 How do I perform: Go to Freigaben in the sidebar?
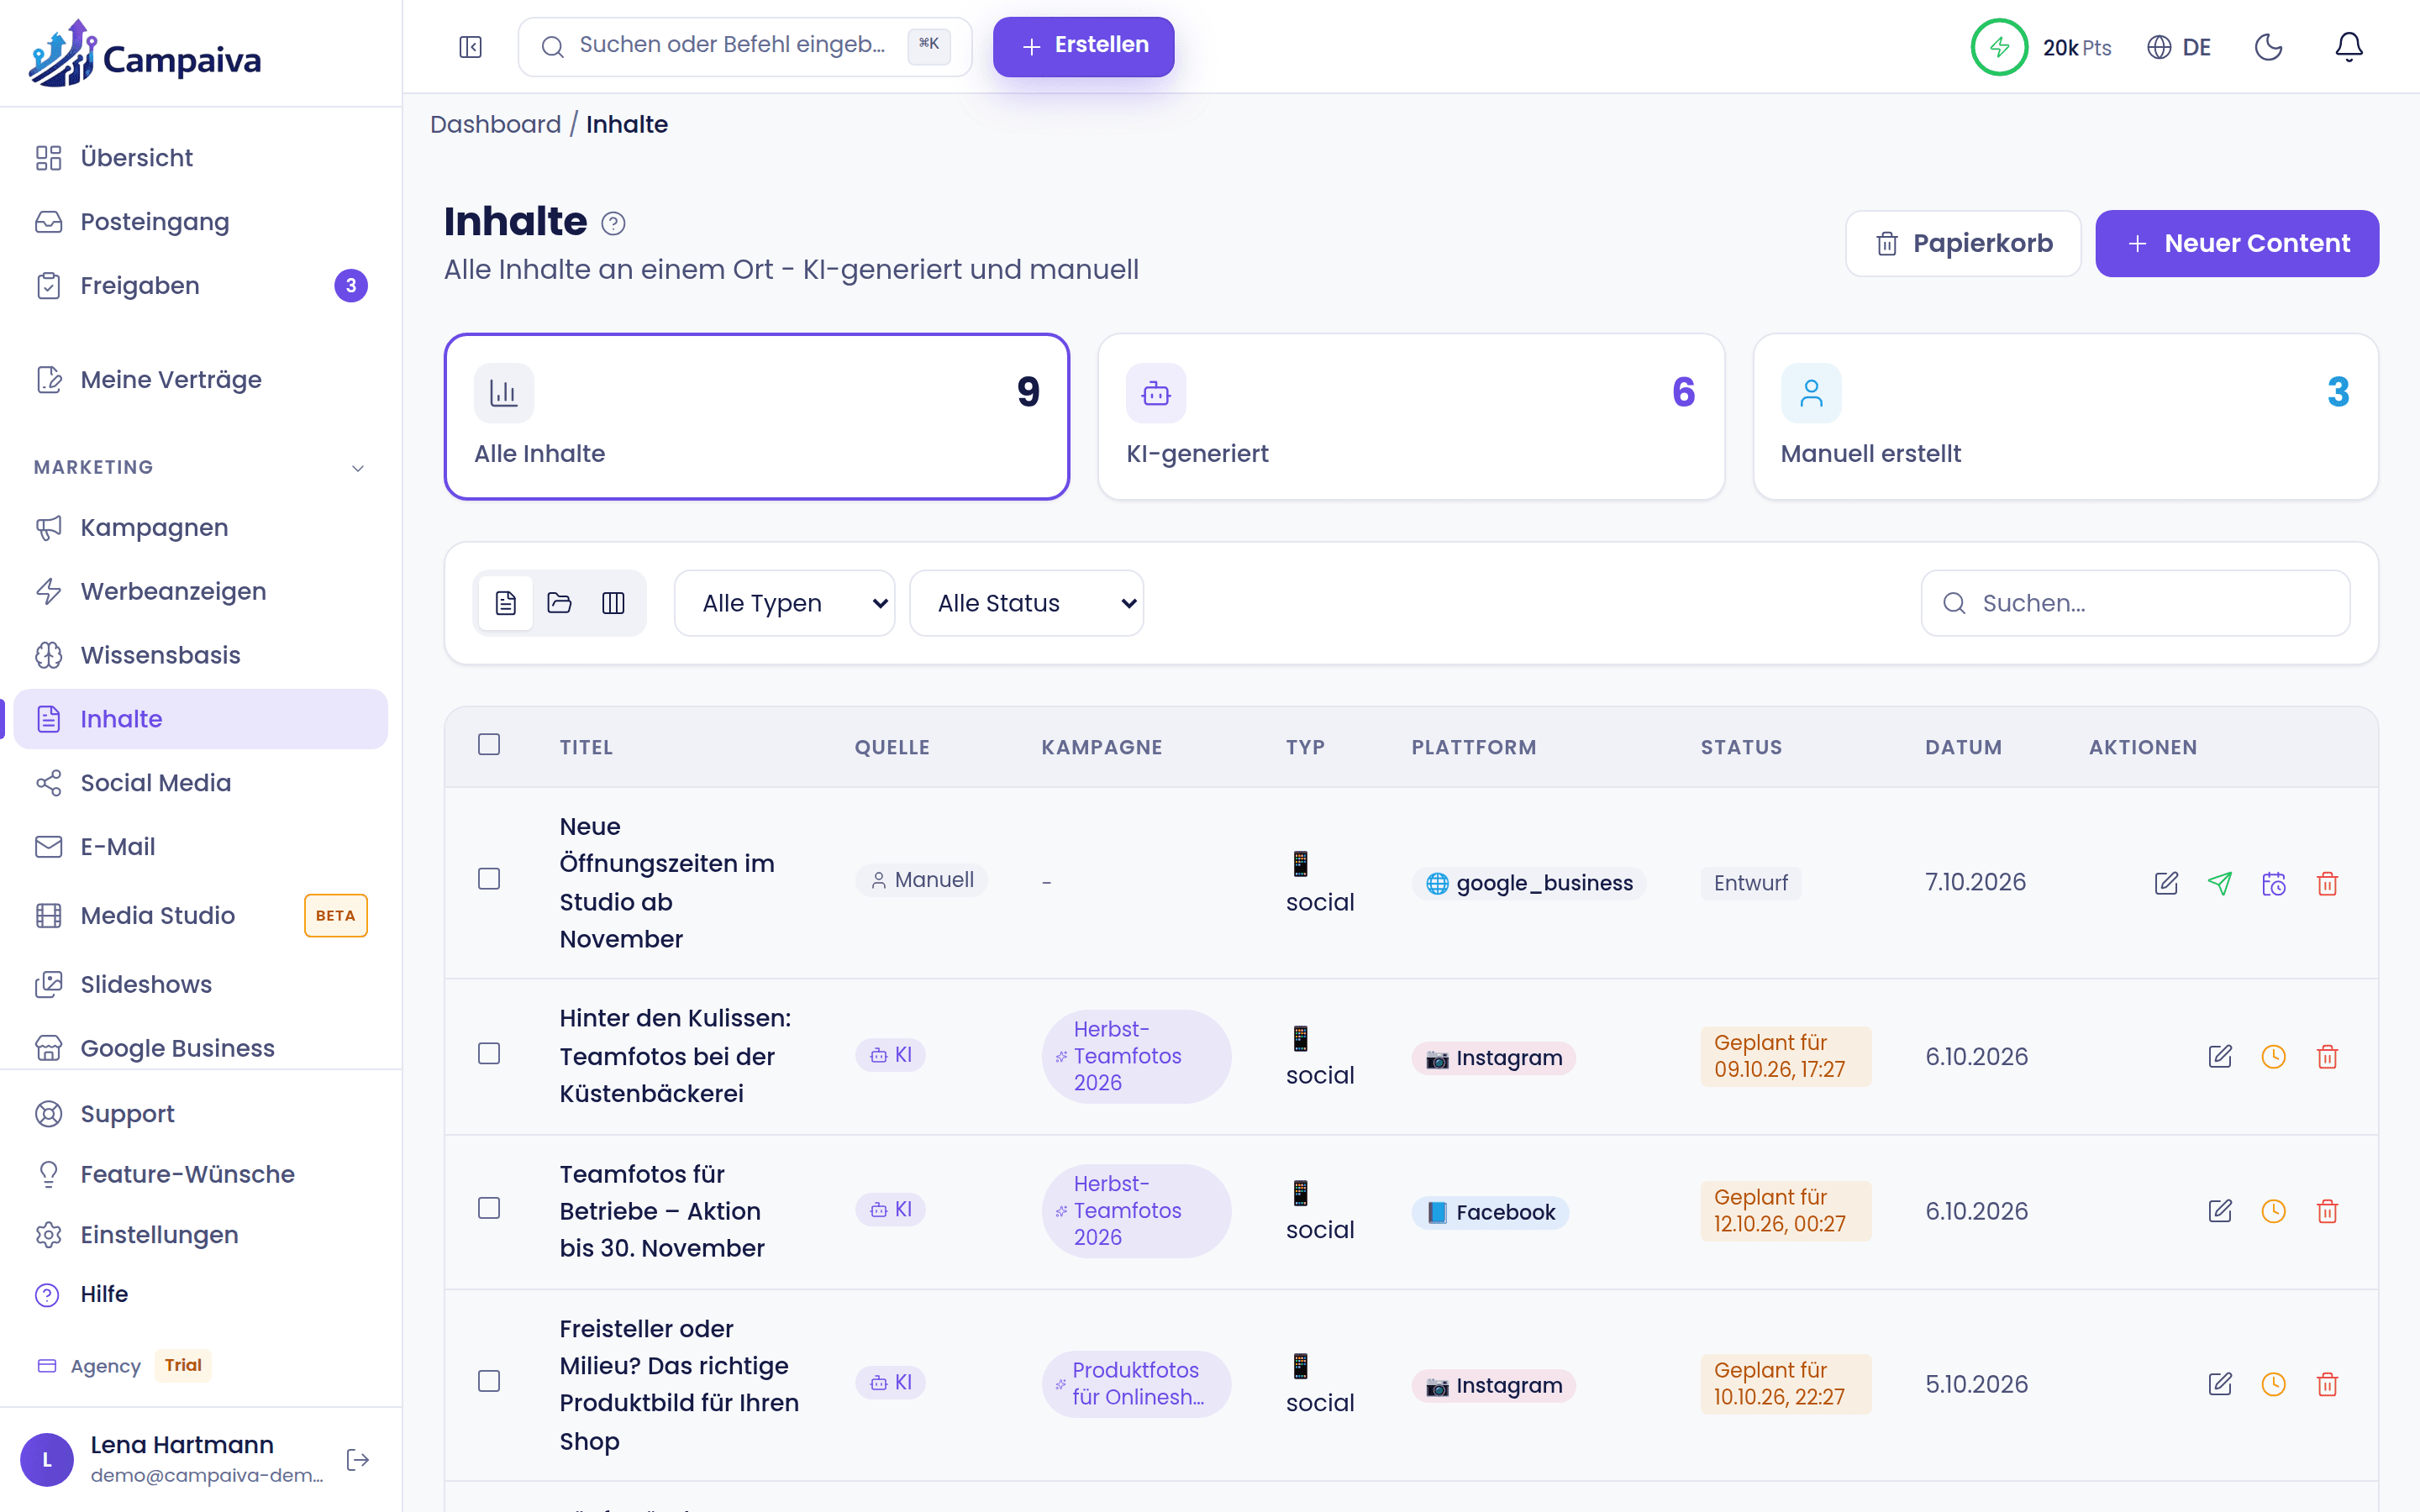(x=200, y=286)
